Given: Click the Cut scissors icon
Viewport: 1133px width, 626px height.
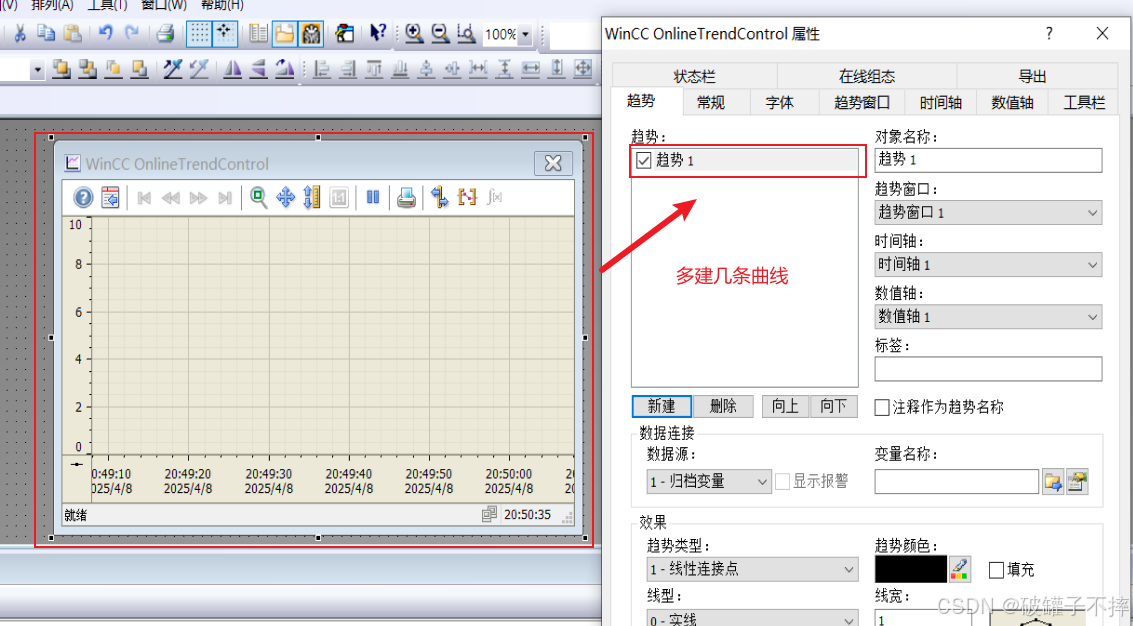Looking at the screenshot, I should click(x=20, y=33).
